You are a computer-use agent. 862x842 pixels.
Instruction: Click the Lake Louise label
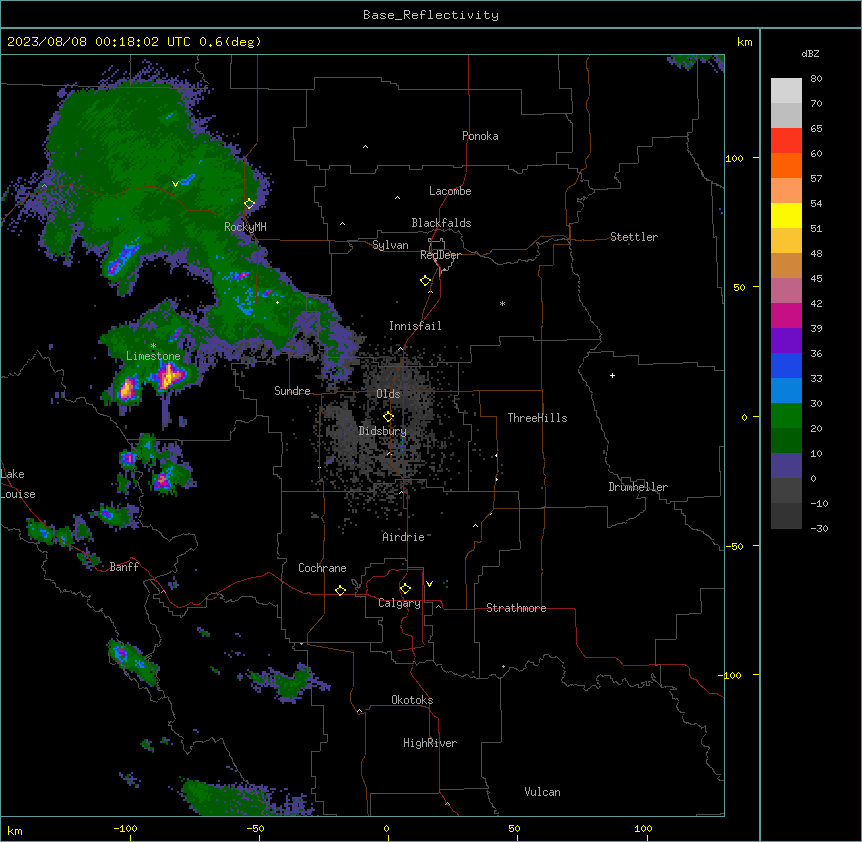tap(16, 484)
